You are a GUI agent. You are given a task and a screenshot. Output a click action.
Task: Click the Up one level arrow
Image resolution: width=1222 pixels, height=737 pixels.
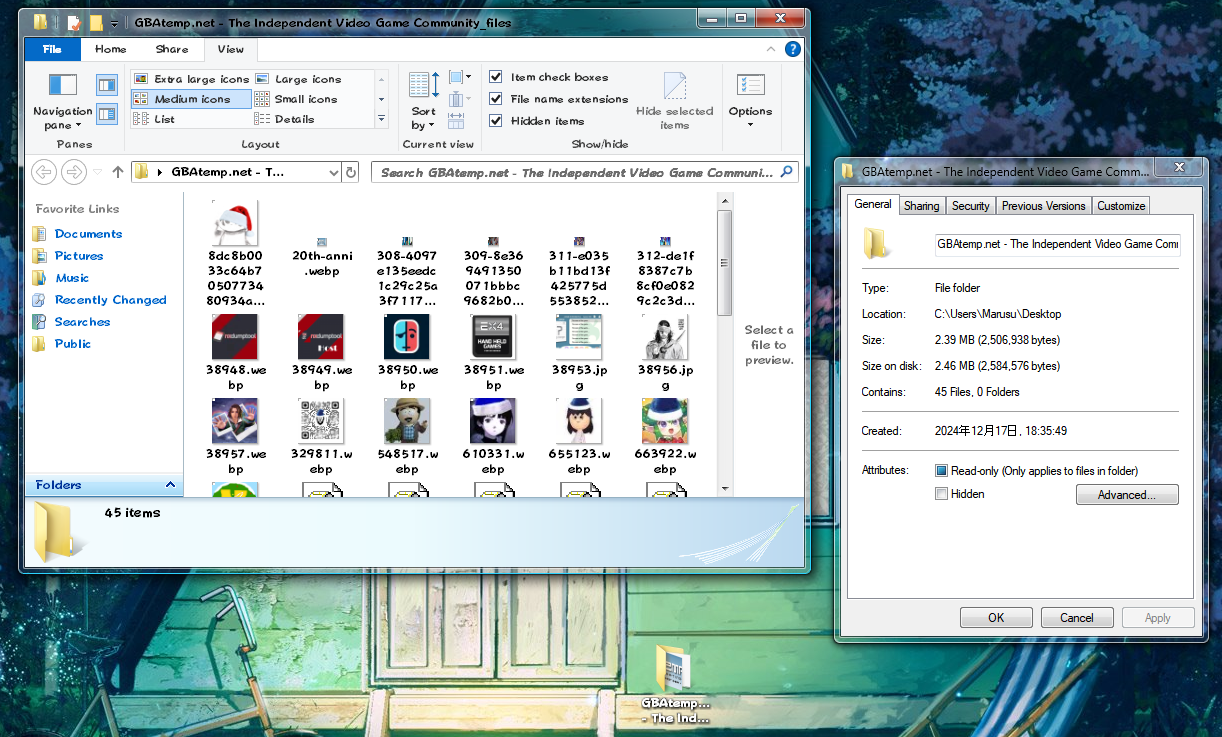coord(118,172)
